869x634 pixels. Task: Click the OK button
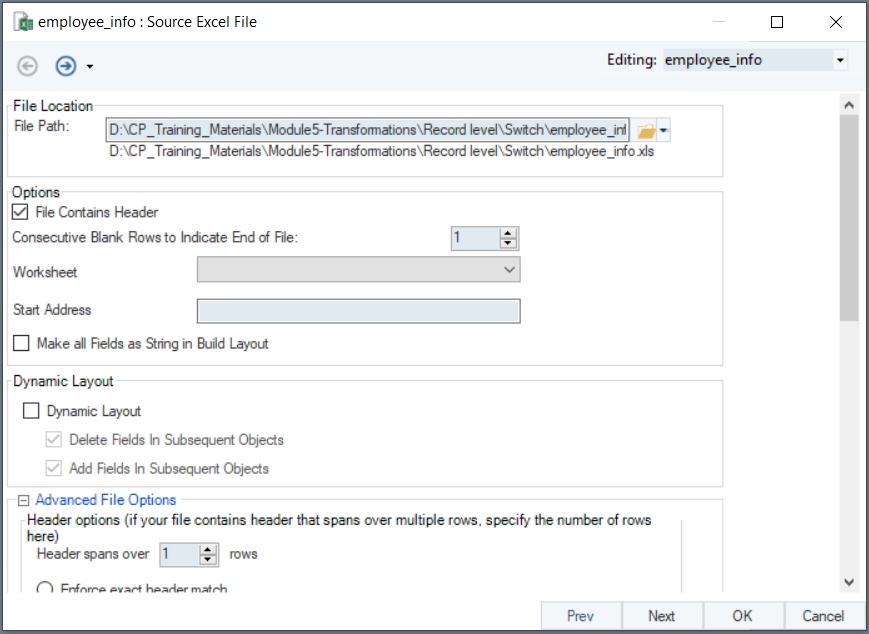[x=743, y=616]
